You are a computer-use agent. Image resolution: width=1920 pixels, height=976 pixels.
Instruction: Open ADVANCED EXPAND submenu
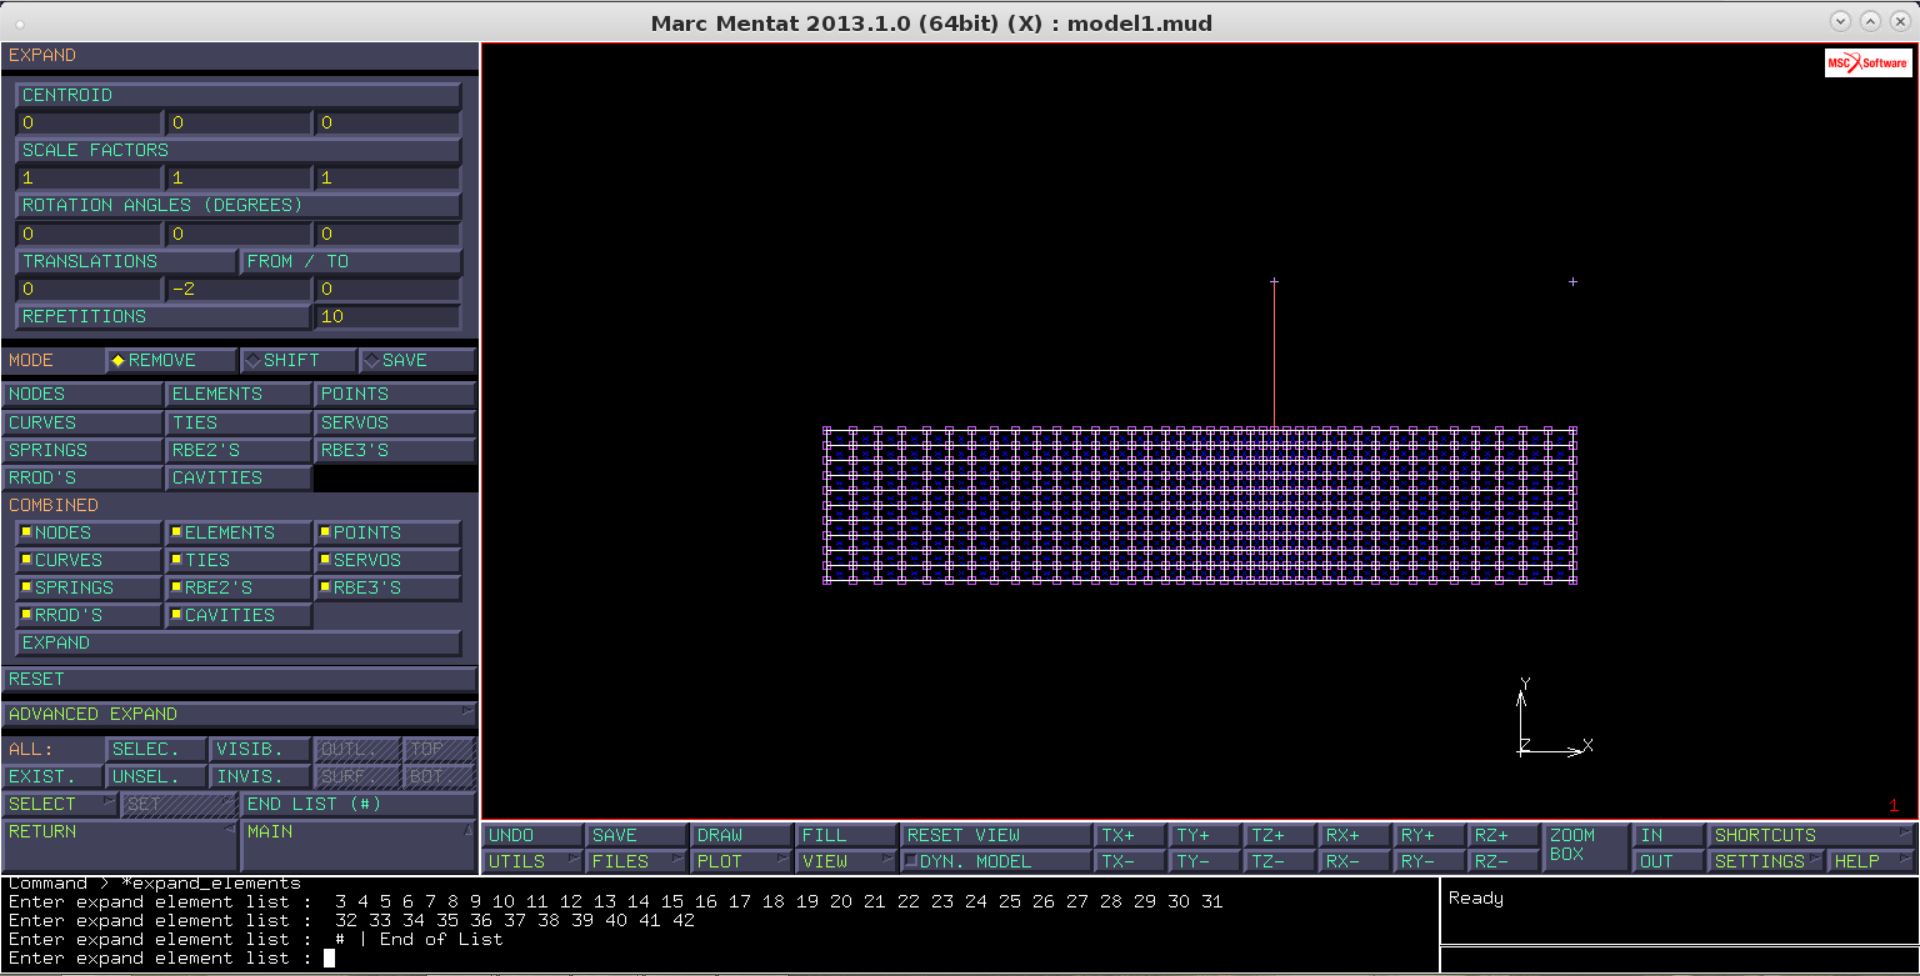point(239,714)
